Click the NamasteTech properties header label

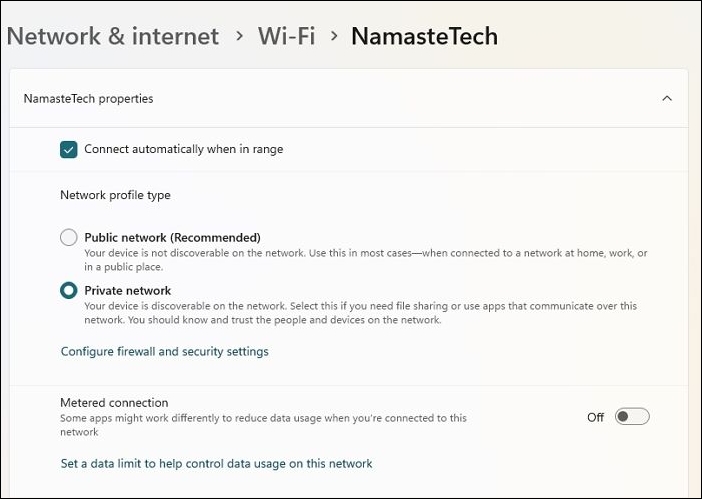click(x=88, y=99)
